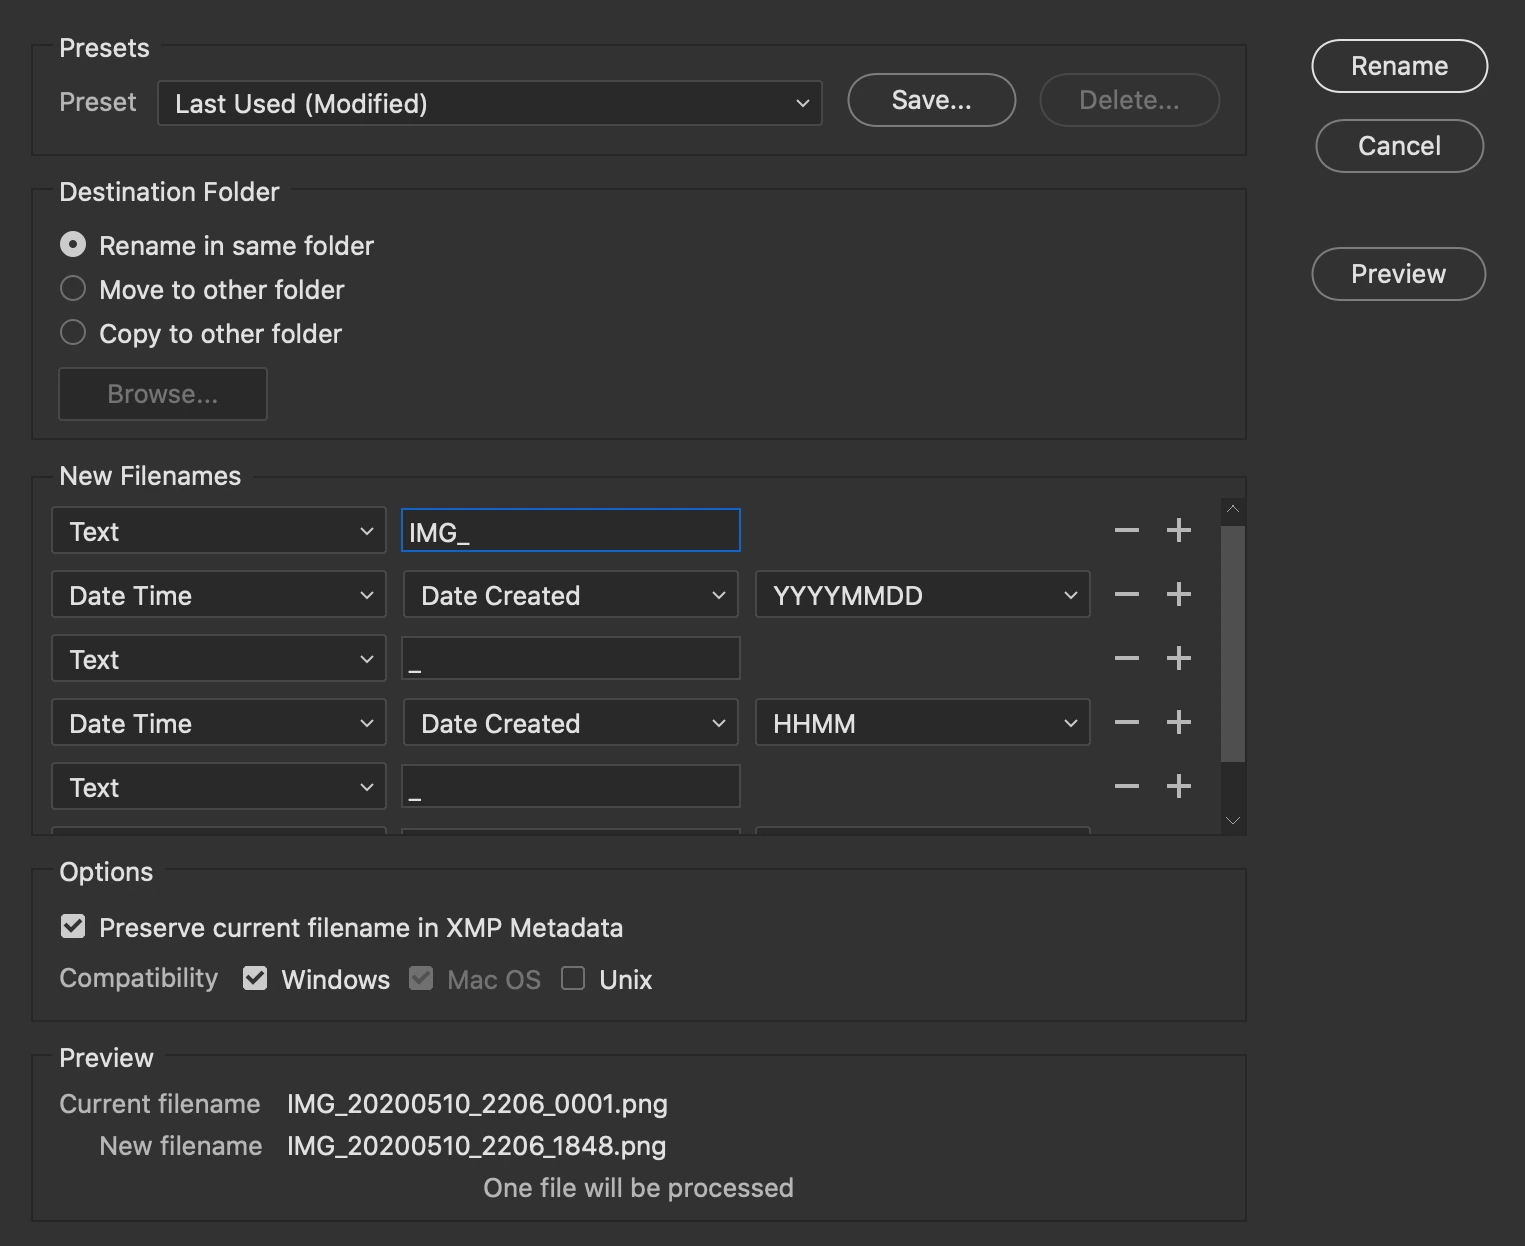This screenshot has height=1246, width=1525.
Task: Open Date Created dropdown in HHMM row
Action: [571, 723]
